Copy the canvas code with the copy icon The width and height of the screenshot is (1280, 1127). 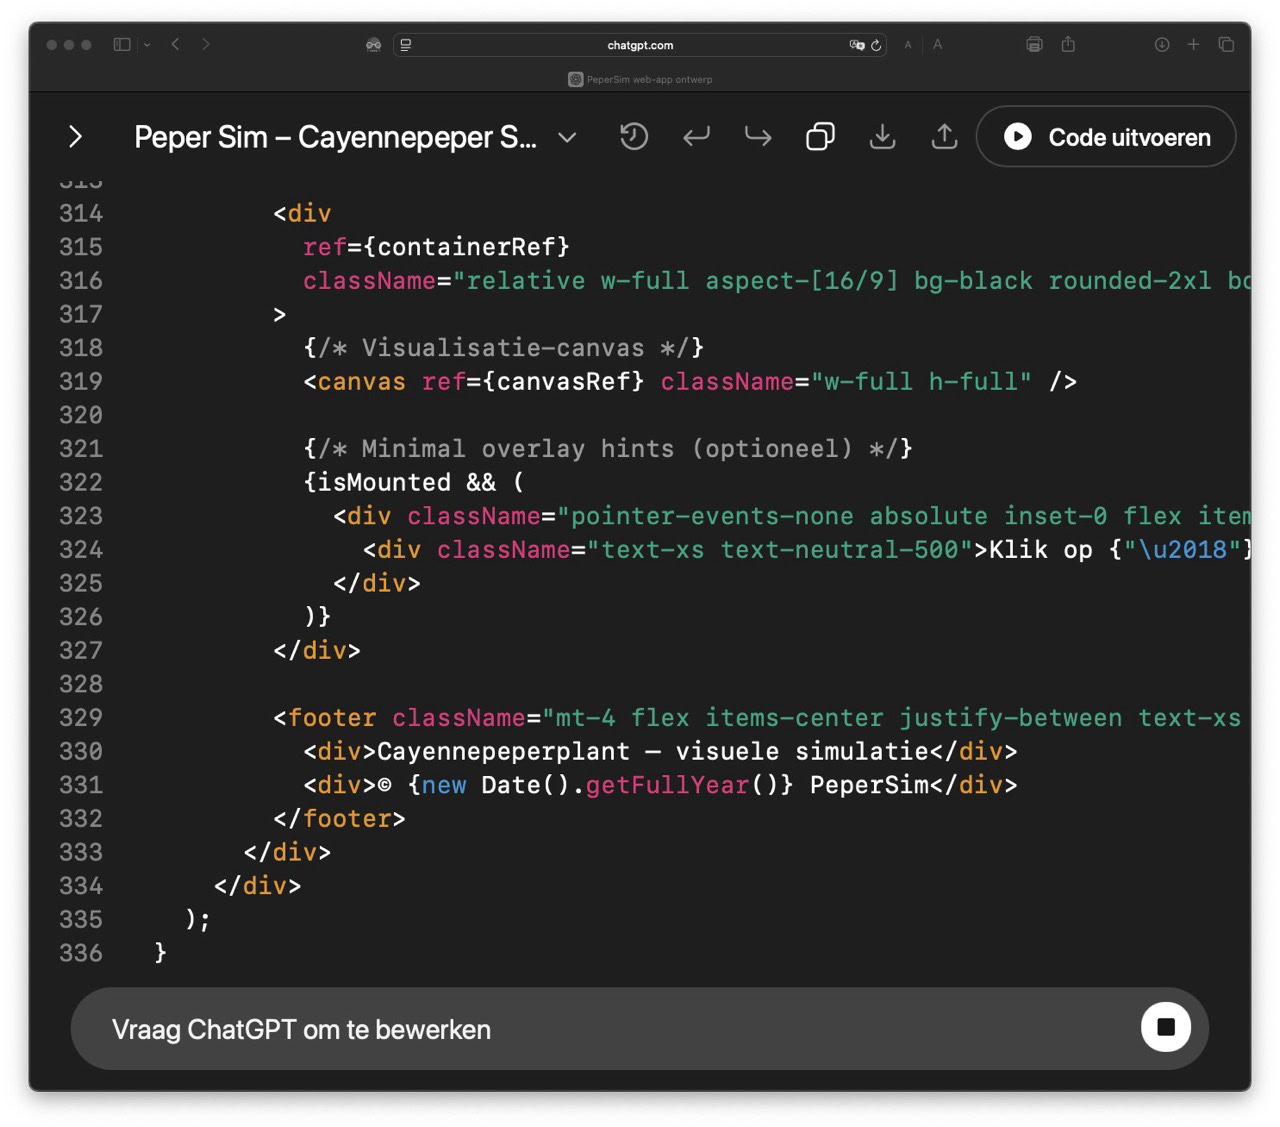(820, 137)
